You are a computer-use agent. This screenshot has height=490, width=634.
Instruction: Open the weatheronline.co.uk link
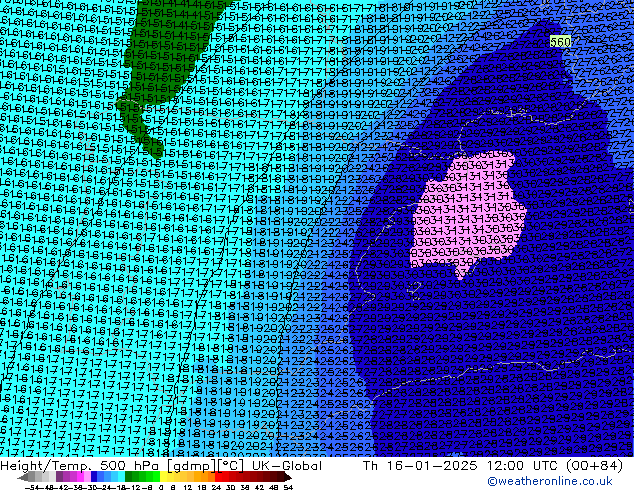coord(550,481)
